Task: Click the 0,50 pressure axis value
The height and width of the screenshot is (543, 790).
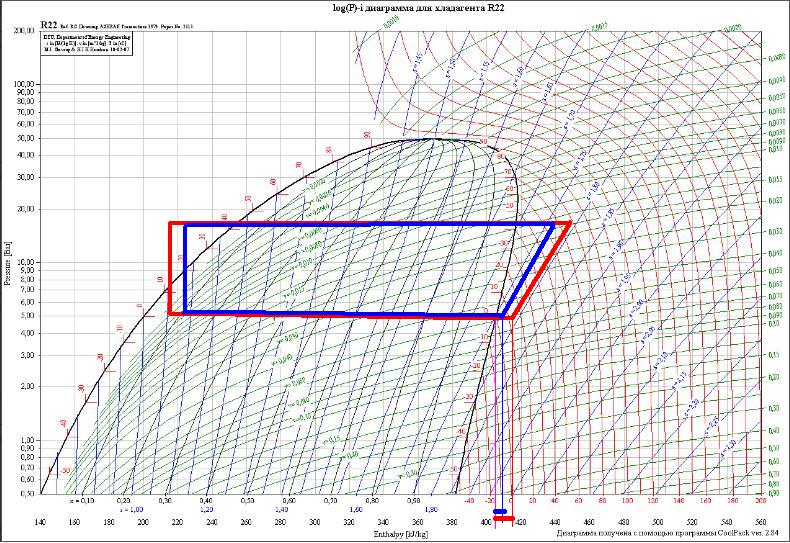Action: 26,493
